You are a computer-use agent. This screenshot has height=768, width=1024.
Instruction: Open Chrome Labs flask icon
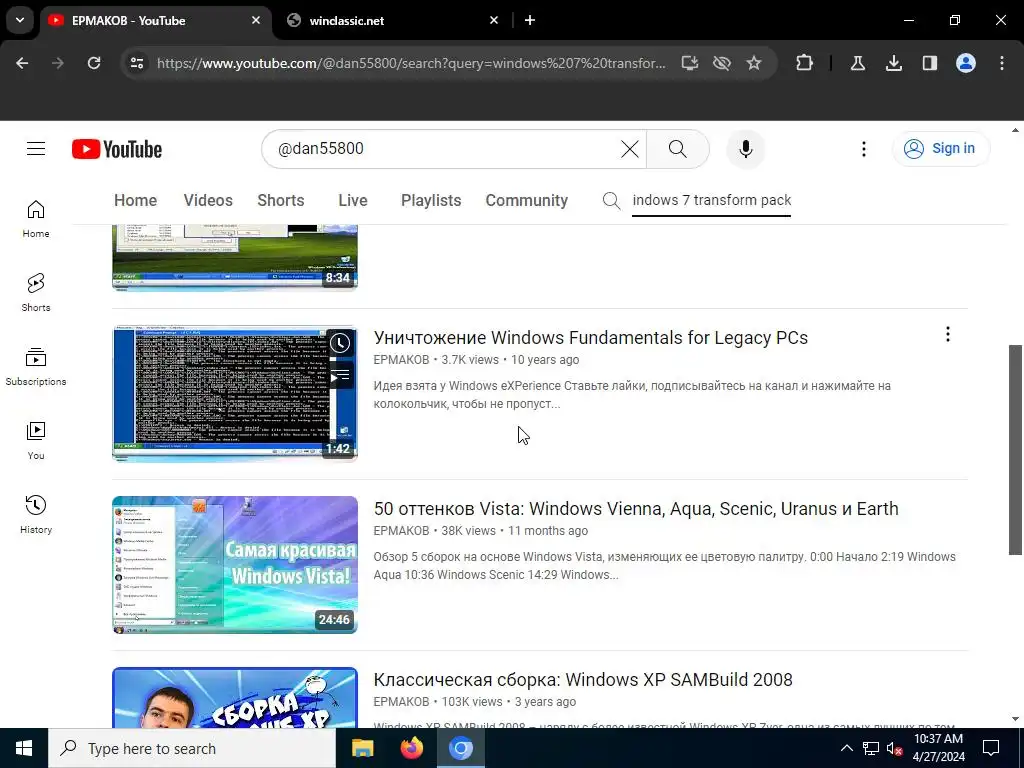coord(857,63)
